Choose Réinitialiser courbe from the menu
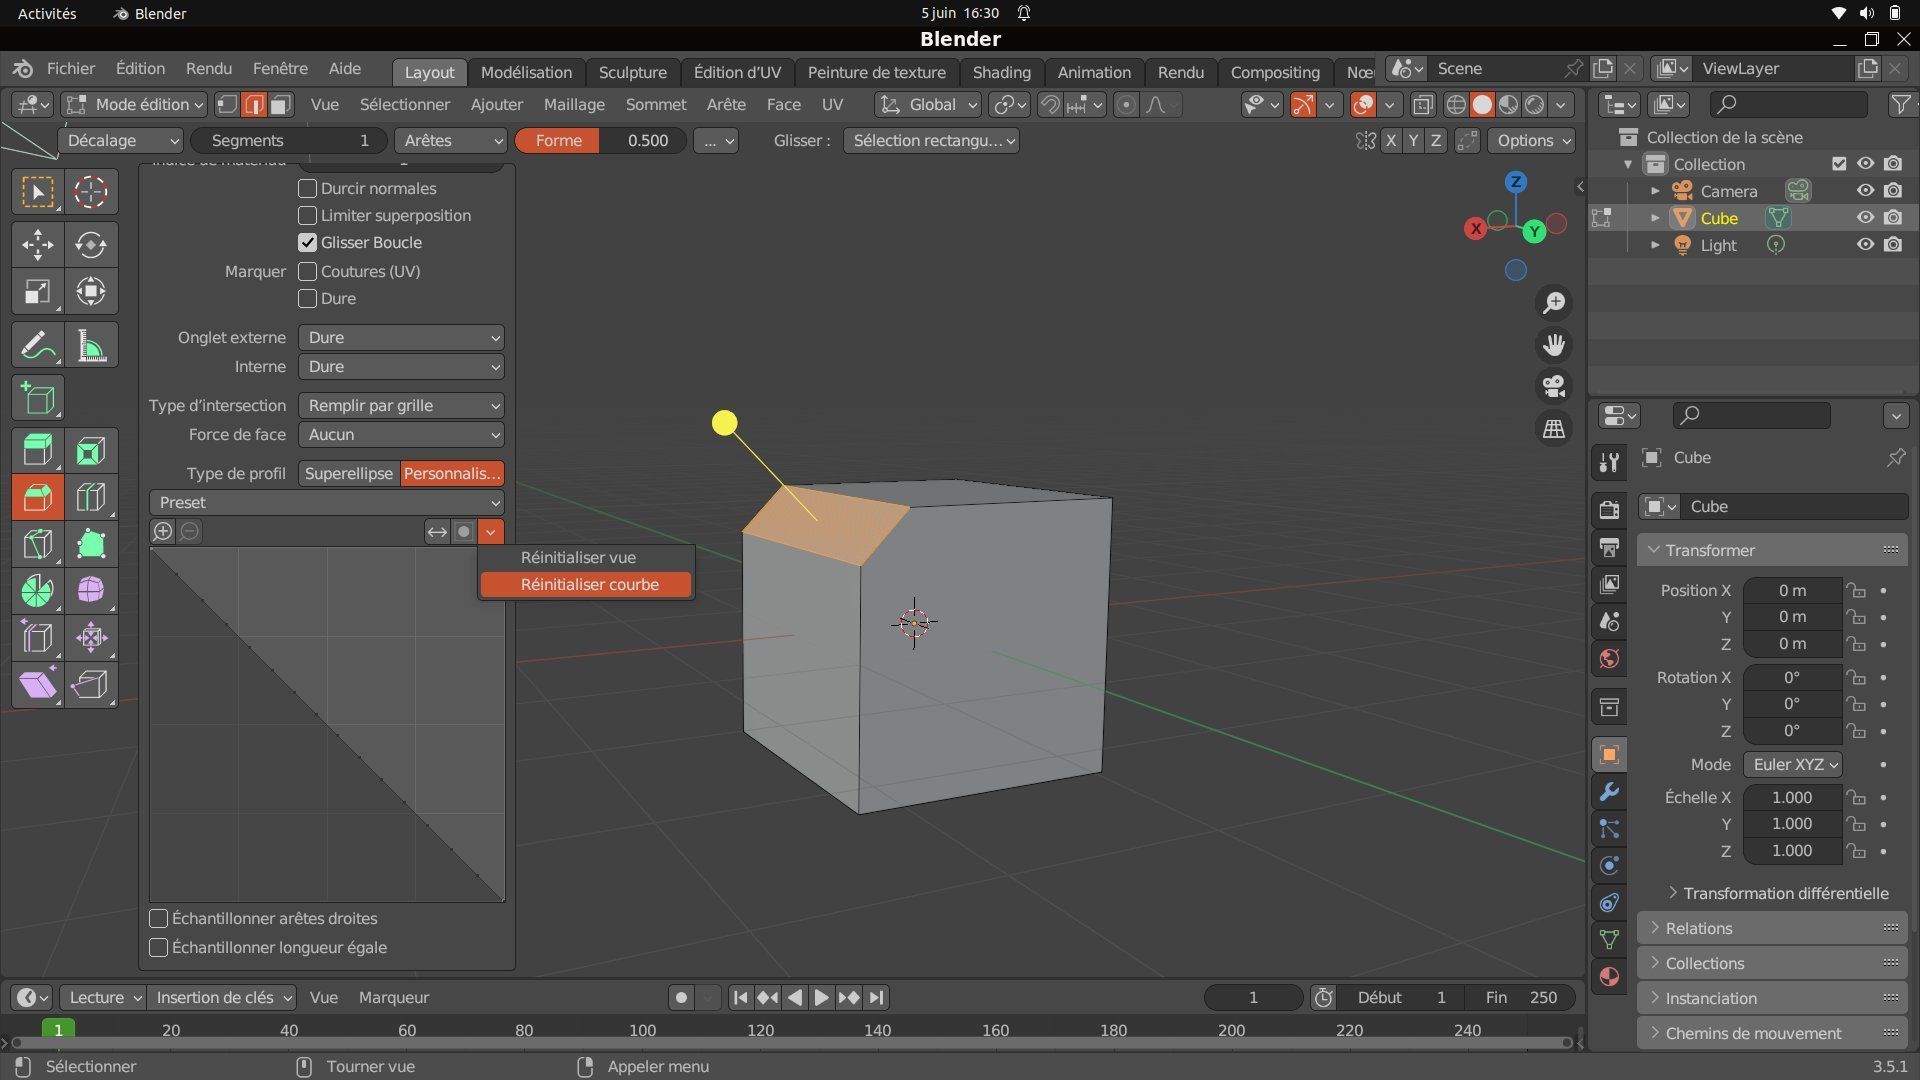The width and height of the screenshot is (1920, 1080). tap(586, 585)
